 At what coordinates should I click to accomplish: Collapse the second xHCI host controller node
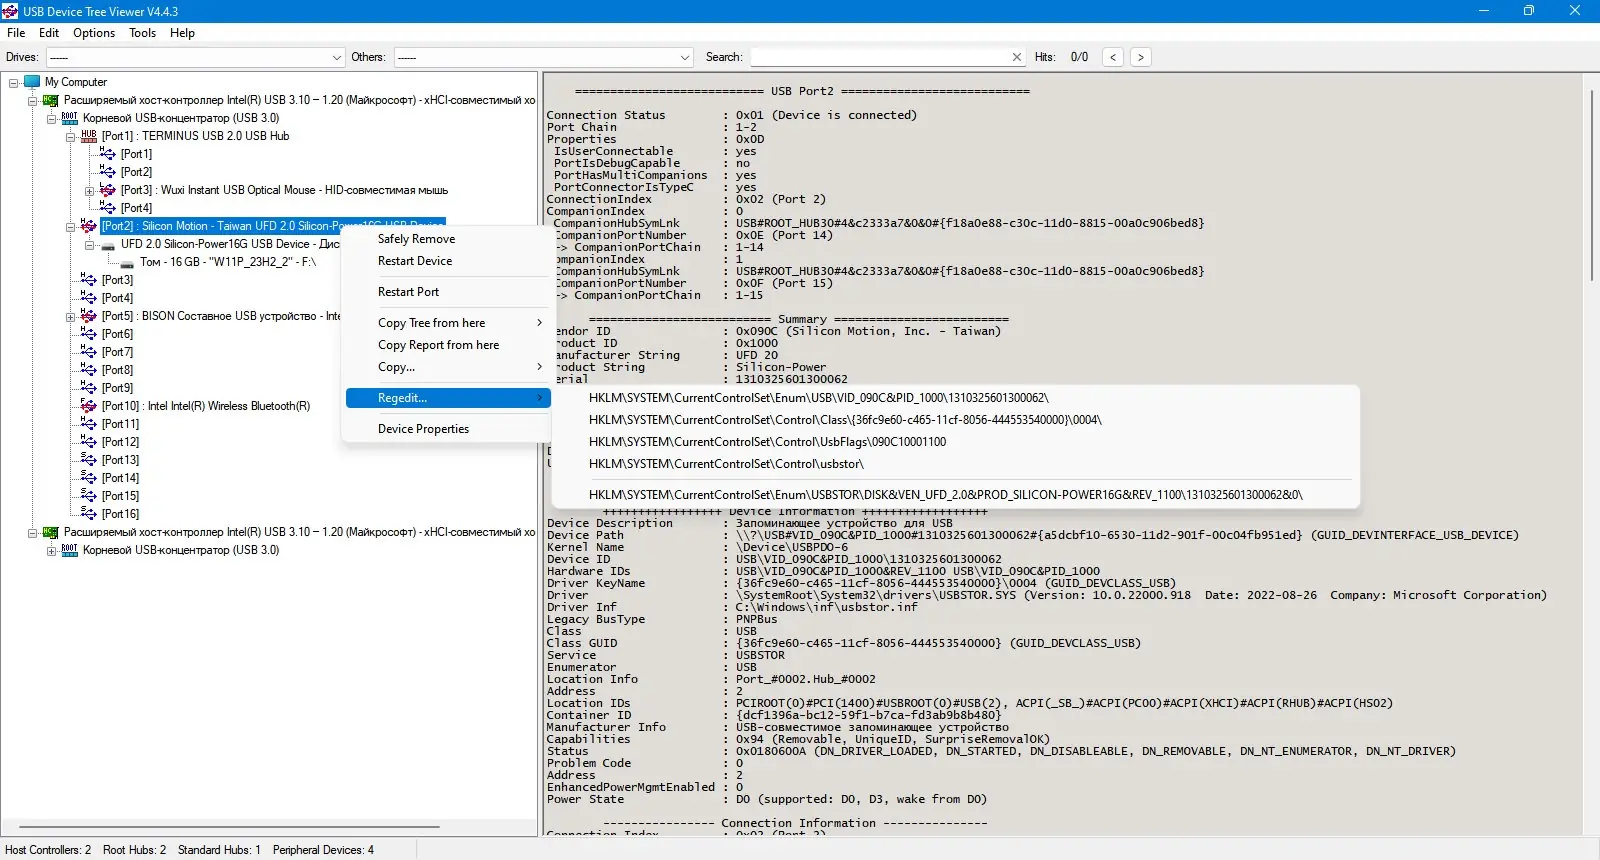tap(32, 532)
